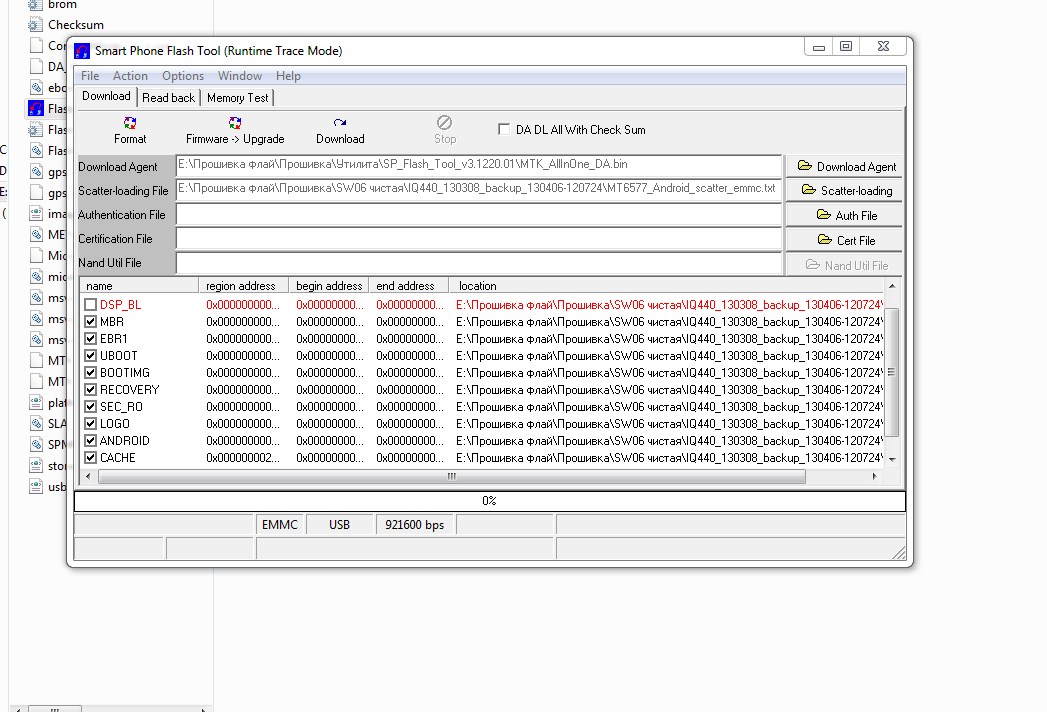Start Firmware -> Upgrade from toolbar
The image size is (1047, 712).
[235, 123]
